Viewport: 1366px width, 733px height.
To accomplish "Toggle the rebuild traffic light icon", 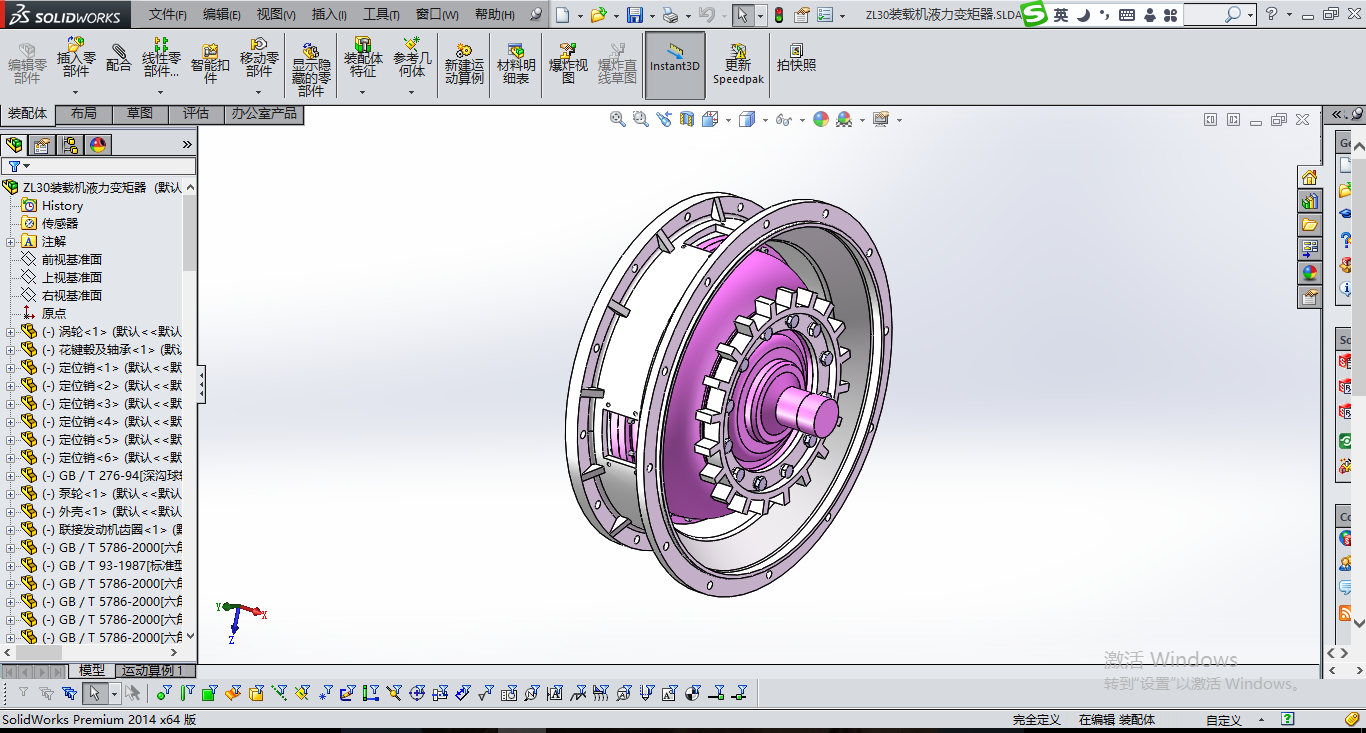I will click(778, 15).
